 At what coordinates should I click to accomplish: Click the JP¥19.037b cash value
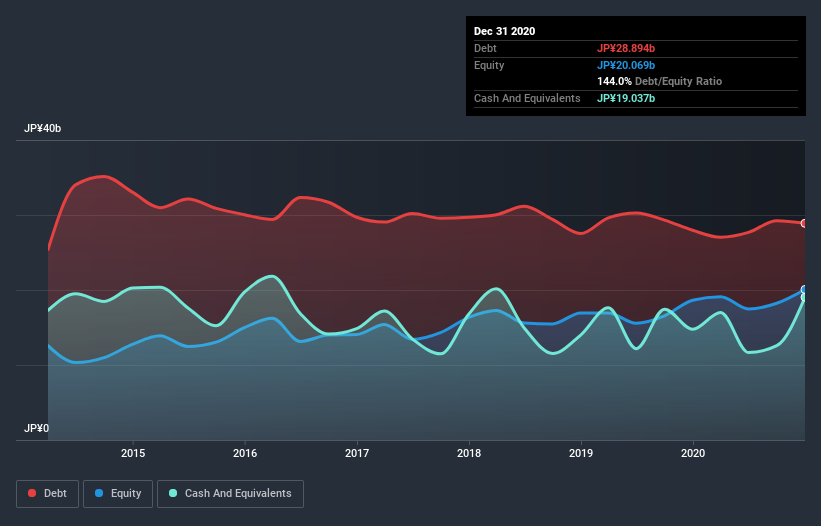[626, 98]
